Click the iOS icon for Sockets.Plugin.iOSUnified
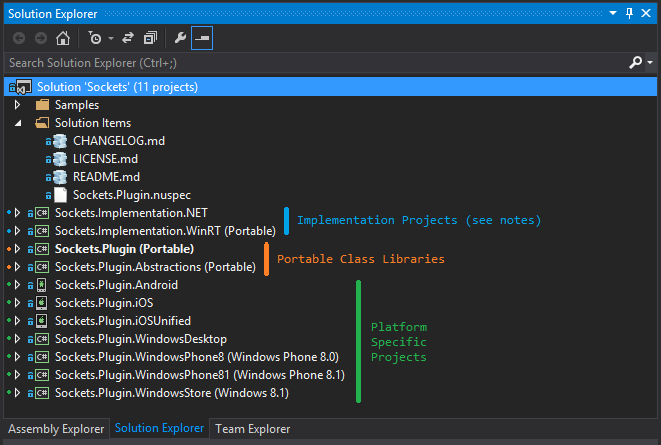This screenshot has height=445, width=661. coord(41,322)
